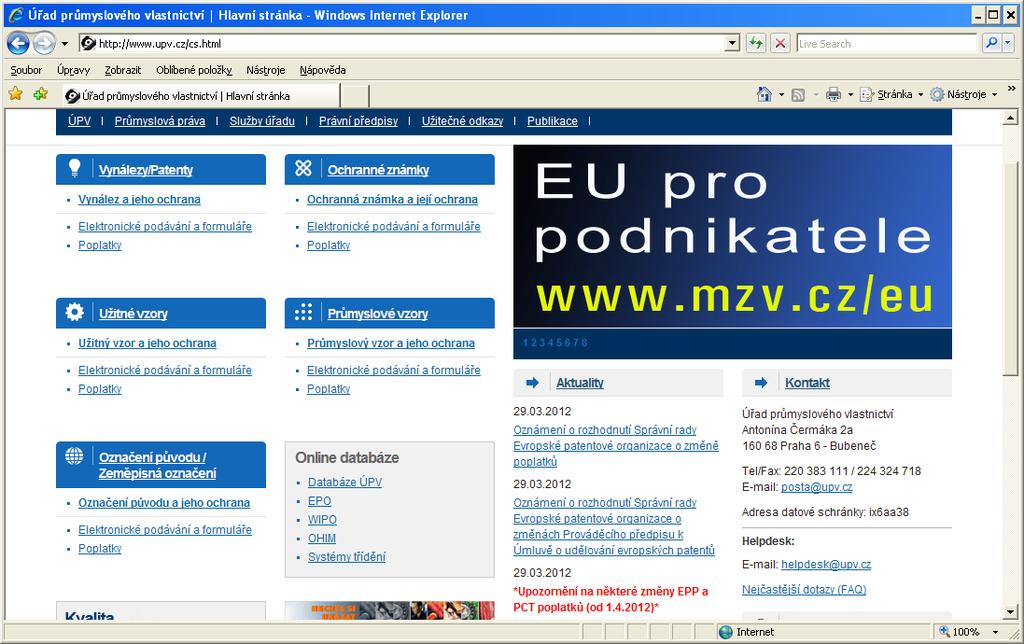Click the Internet Explorer logo in title bar
Image resolution: width=1024 pixels, height=644 pixels.
16,15
